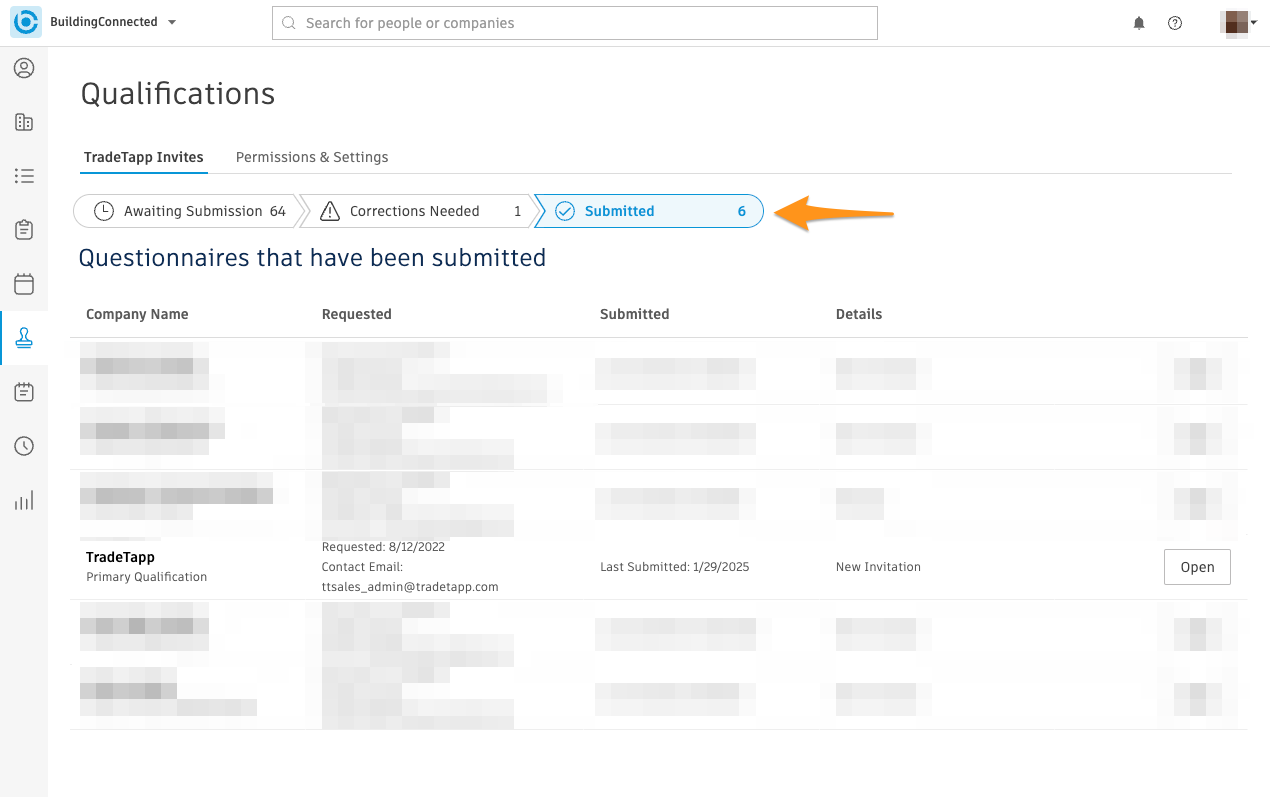Switch to the TradeTapp Invites tab
This screenshot has height=797, width=1270.
pos(144,157)
